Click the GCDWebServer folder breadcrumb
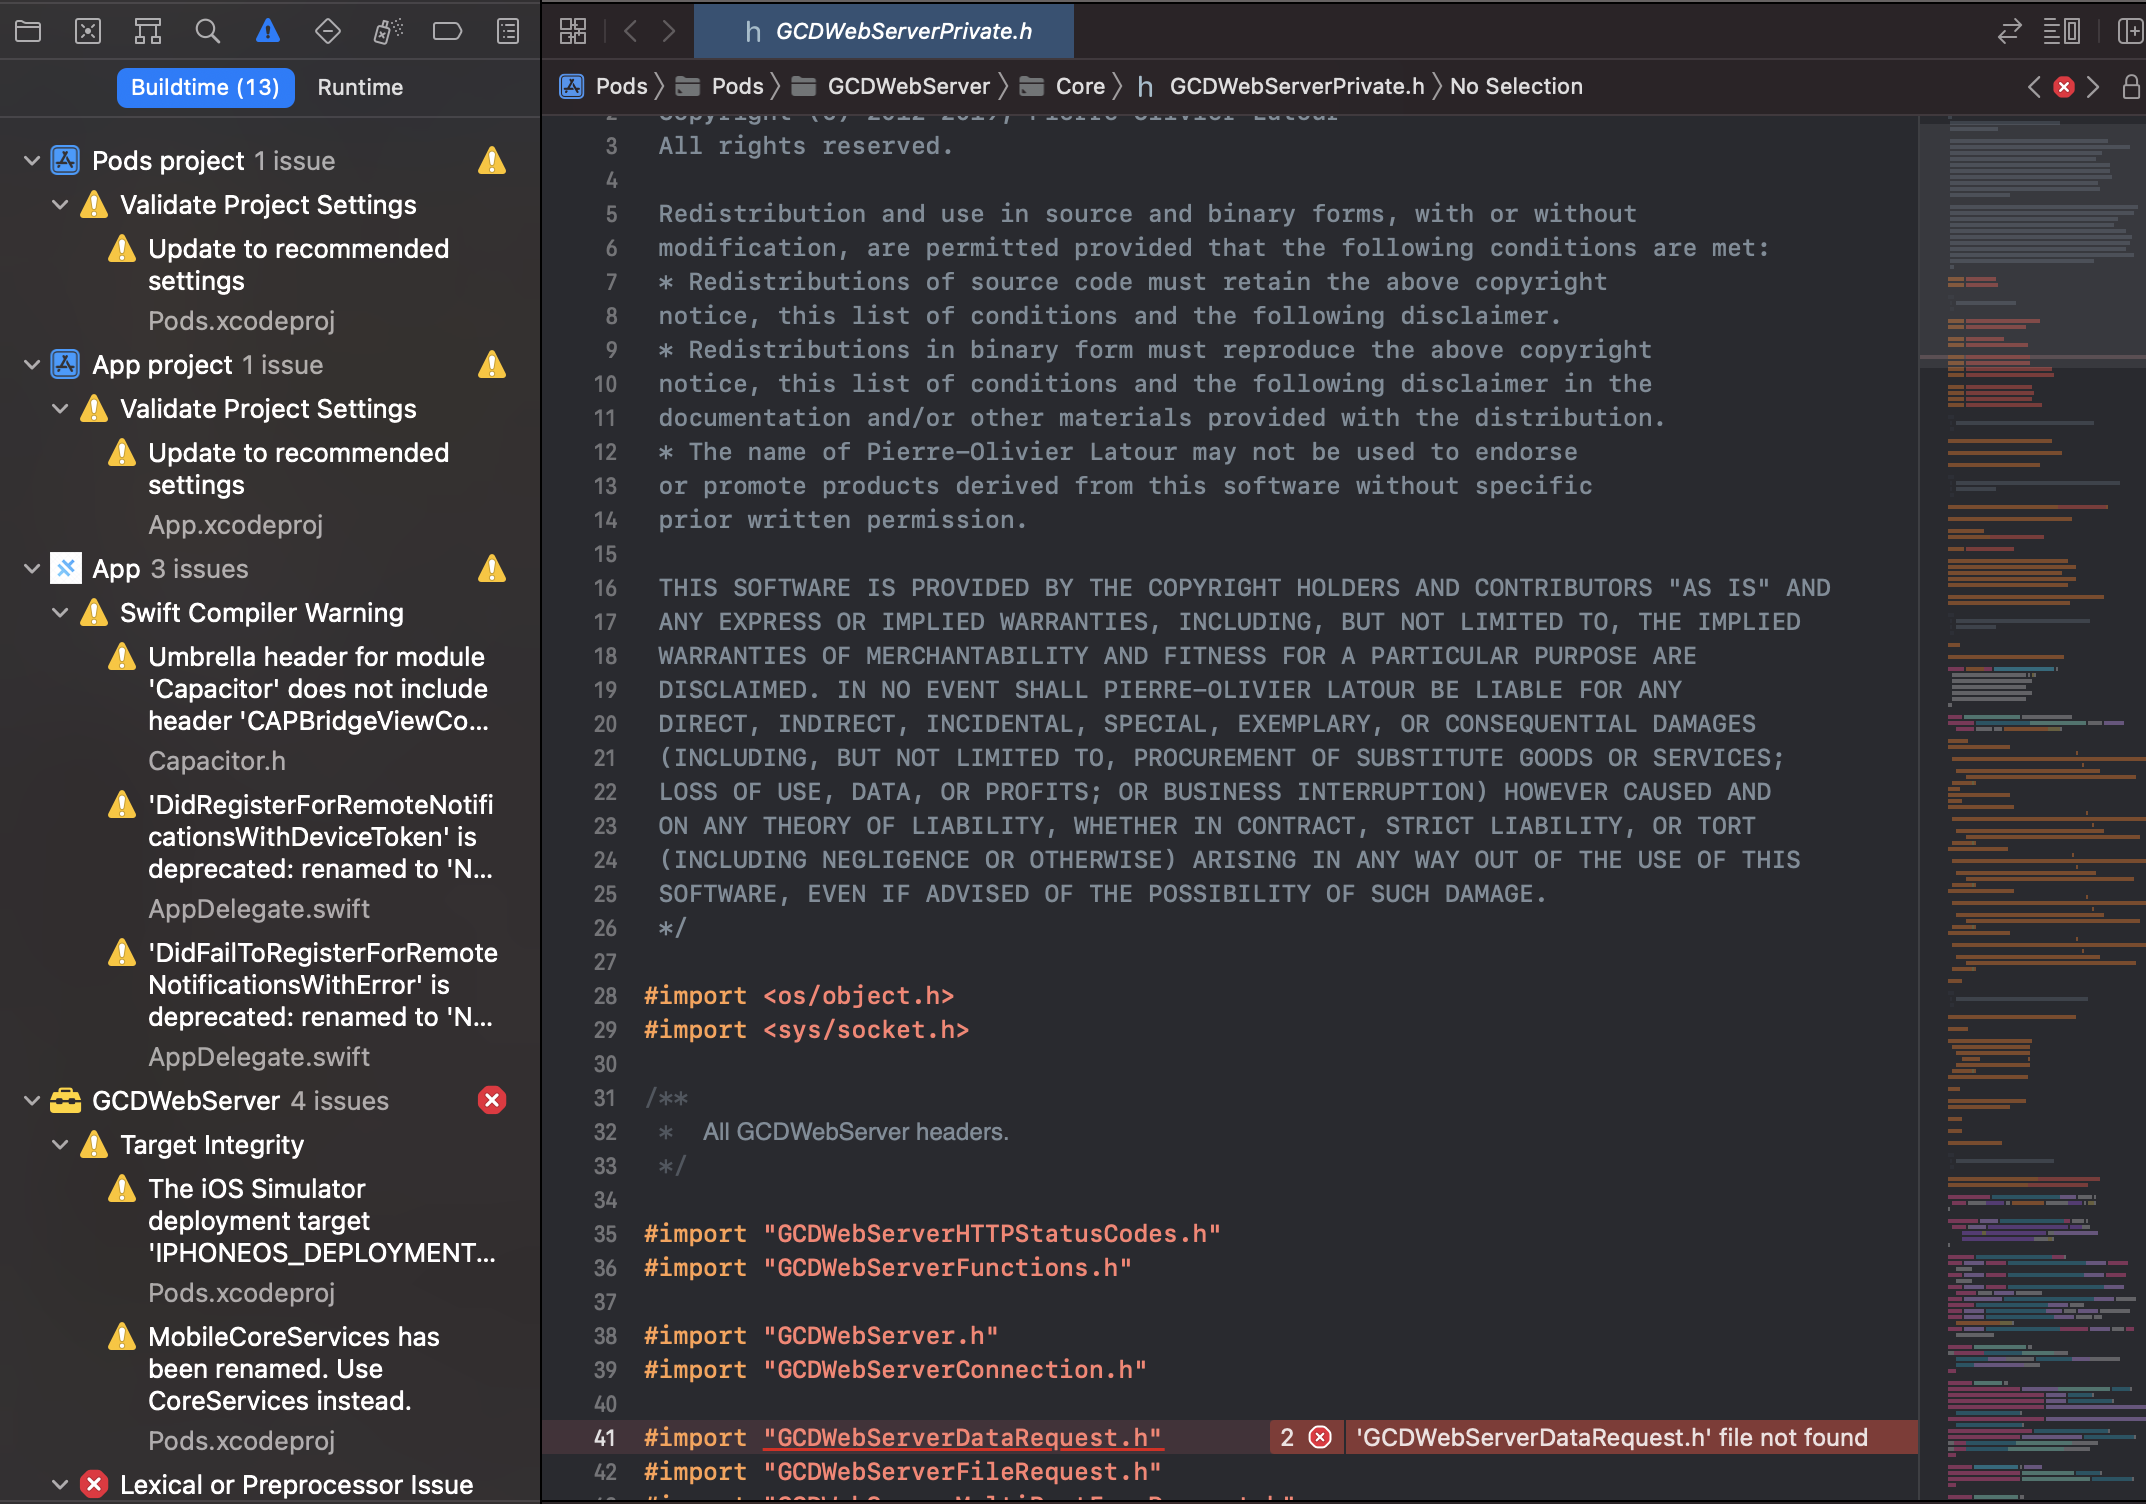2146x1504 pixels. (x=891, y=87)
